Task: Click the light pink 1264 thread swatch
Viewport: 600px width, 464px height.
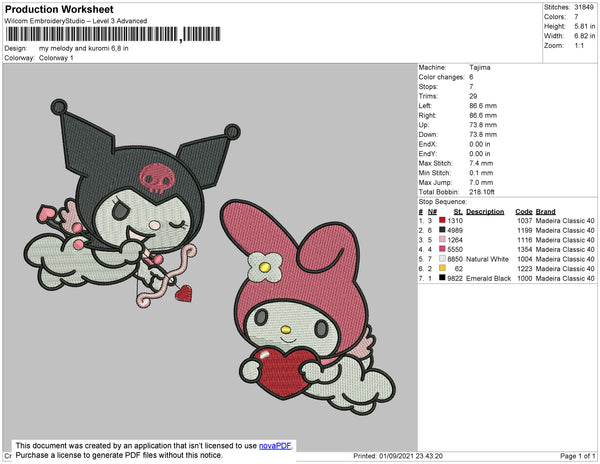Action: tap(442, 239)
